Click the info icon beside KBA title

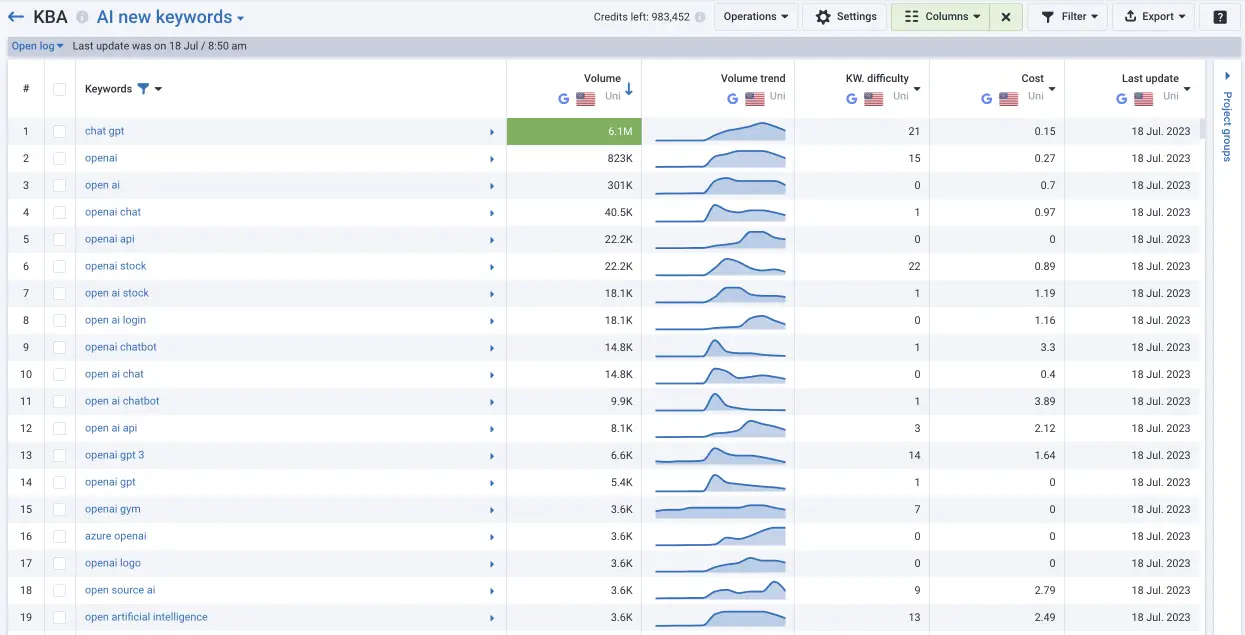tap(82, 18)
